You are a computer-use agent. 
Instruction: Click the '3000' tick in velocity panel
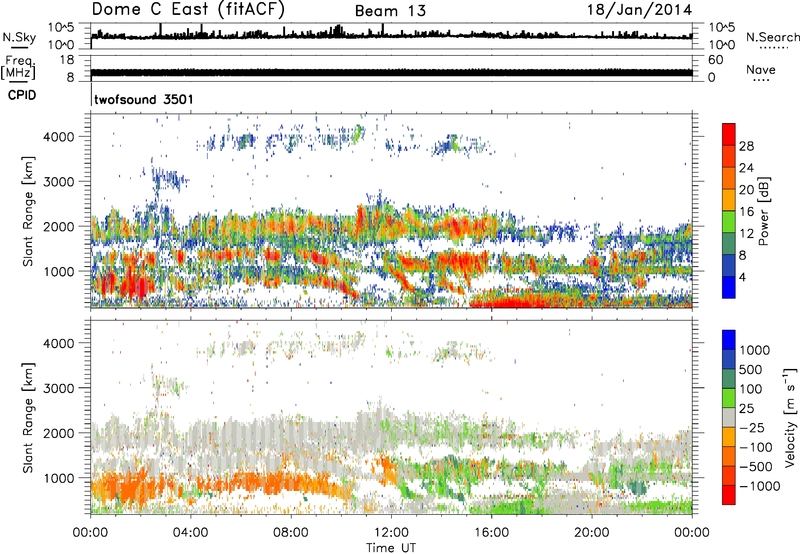pos(58,388)
